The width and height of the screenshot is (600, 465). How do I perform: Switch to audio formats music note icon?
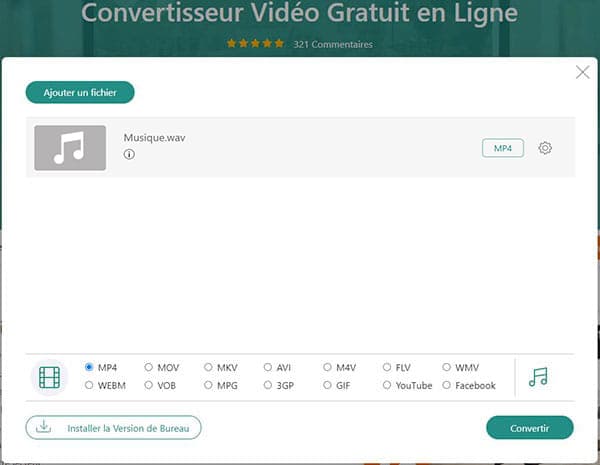click(538, 377)
